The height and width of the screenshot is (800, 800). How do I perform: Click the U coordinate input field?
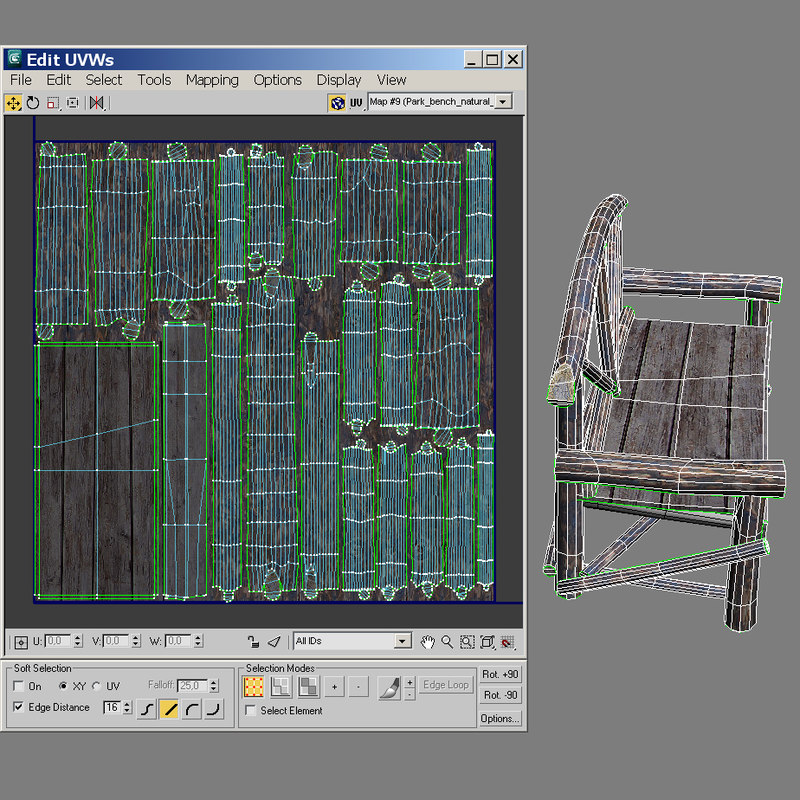coord(58,641)
